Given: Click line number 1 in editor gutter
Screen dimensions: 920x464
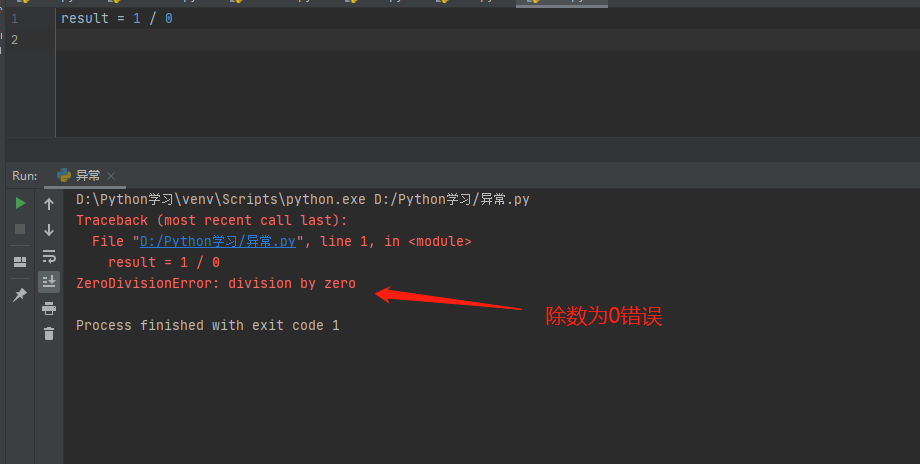Looking at the screenshot, I should pos(15,19).
